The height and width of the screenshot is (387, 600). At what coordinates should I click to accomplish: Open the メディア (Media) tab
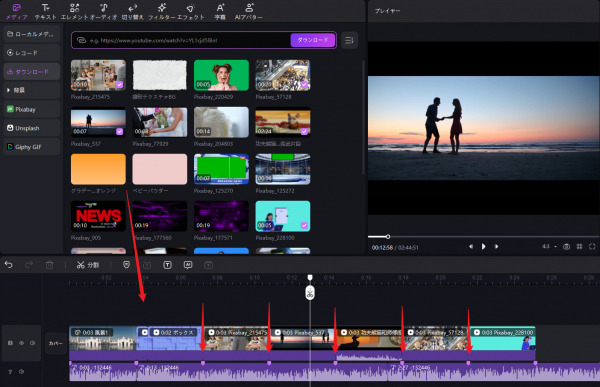pos(16,11)
